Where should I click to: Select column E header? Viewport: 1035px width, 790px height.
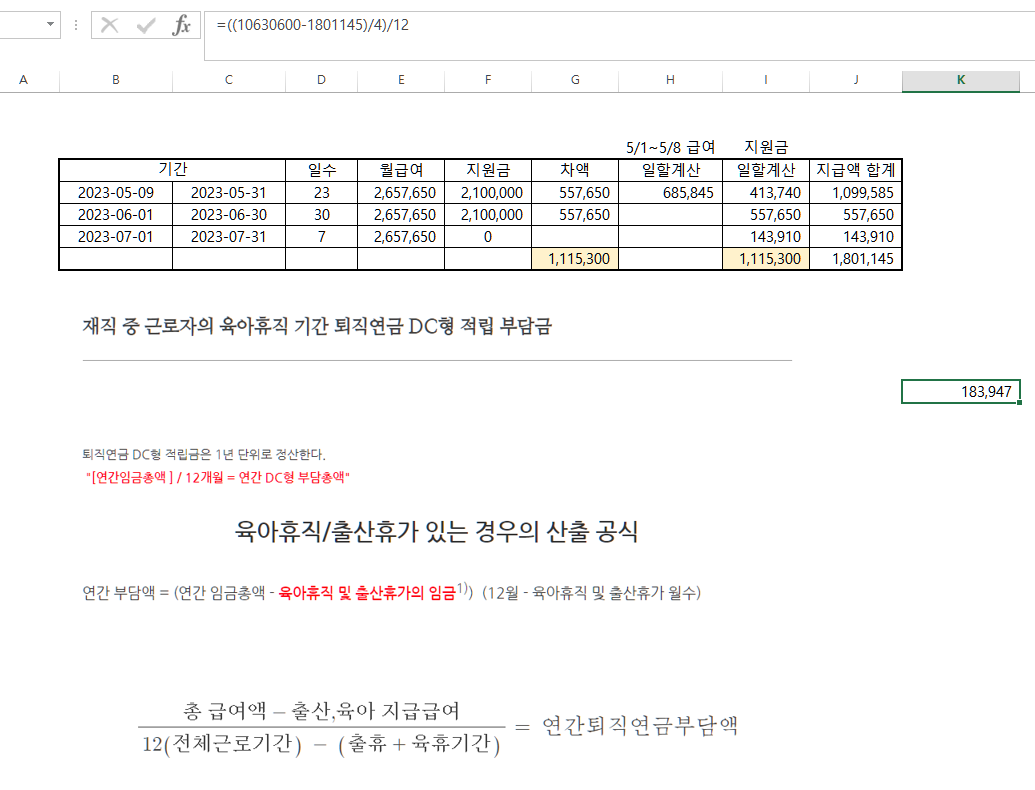tap(400, 80)
